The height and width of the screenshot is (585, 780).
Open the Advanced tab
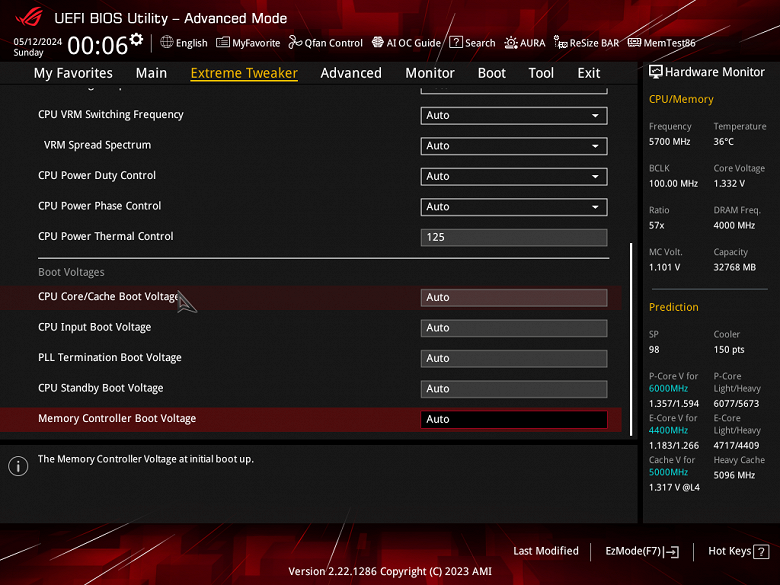coord(351,73)
